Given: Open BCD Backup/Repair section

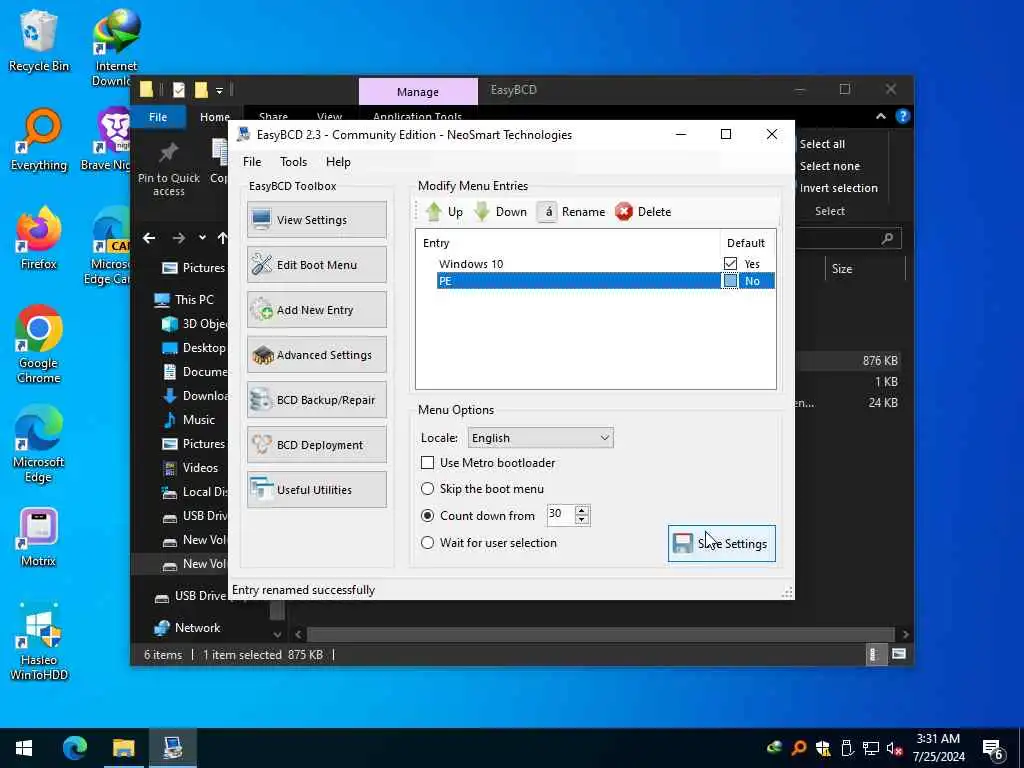Looking at the screenshot, I should (317, 400).
